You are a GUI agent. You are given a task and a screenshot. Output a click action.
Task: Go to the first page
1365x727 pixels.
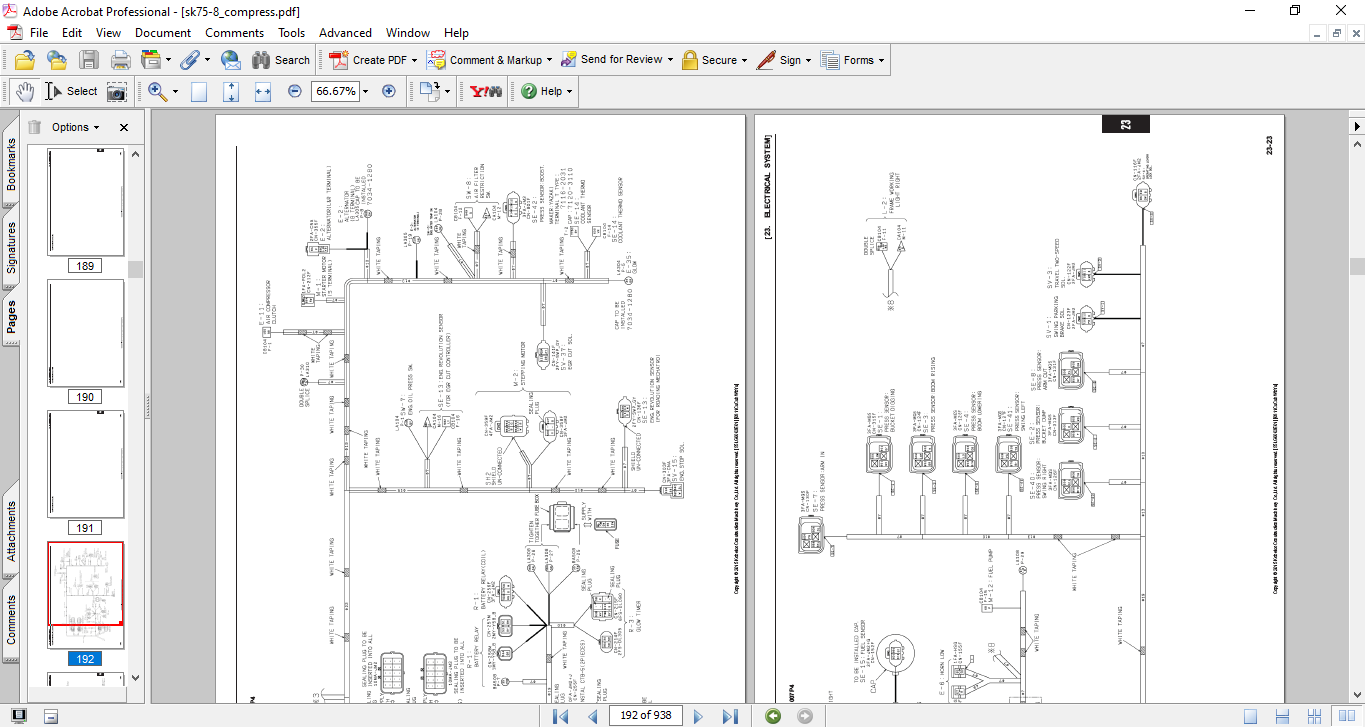pyautogui.click(x=561, y=715)
